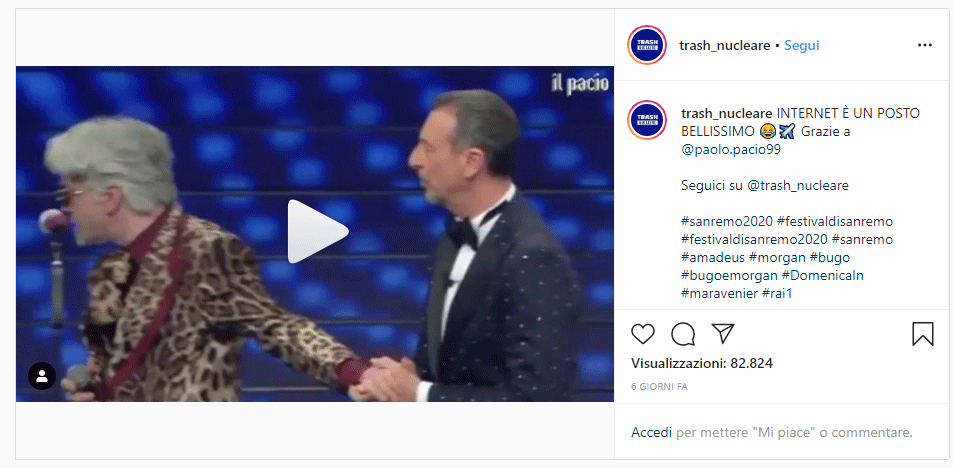Image resolution: width=953 pixels, height=468 pixels.
Task: Open the trash_nucleare username in the header
Action: click(725, 46)
